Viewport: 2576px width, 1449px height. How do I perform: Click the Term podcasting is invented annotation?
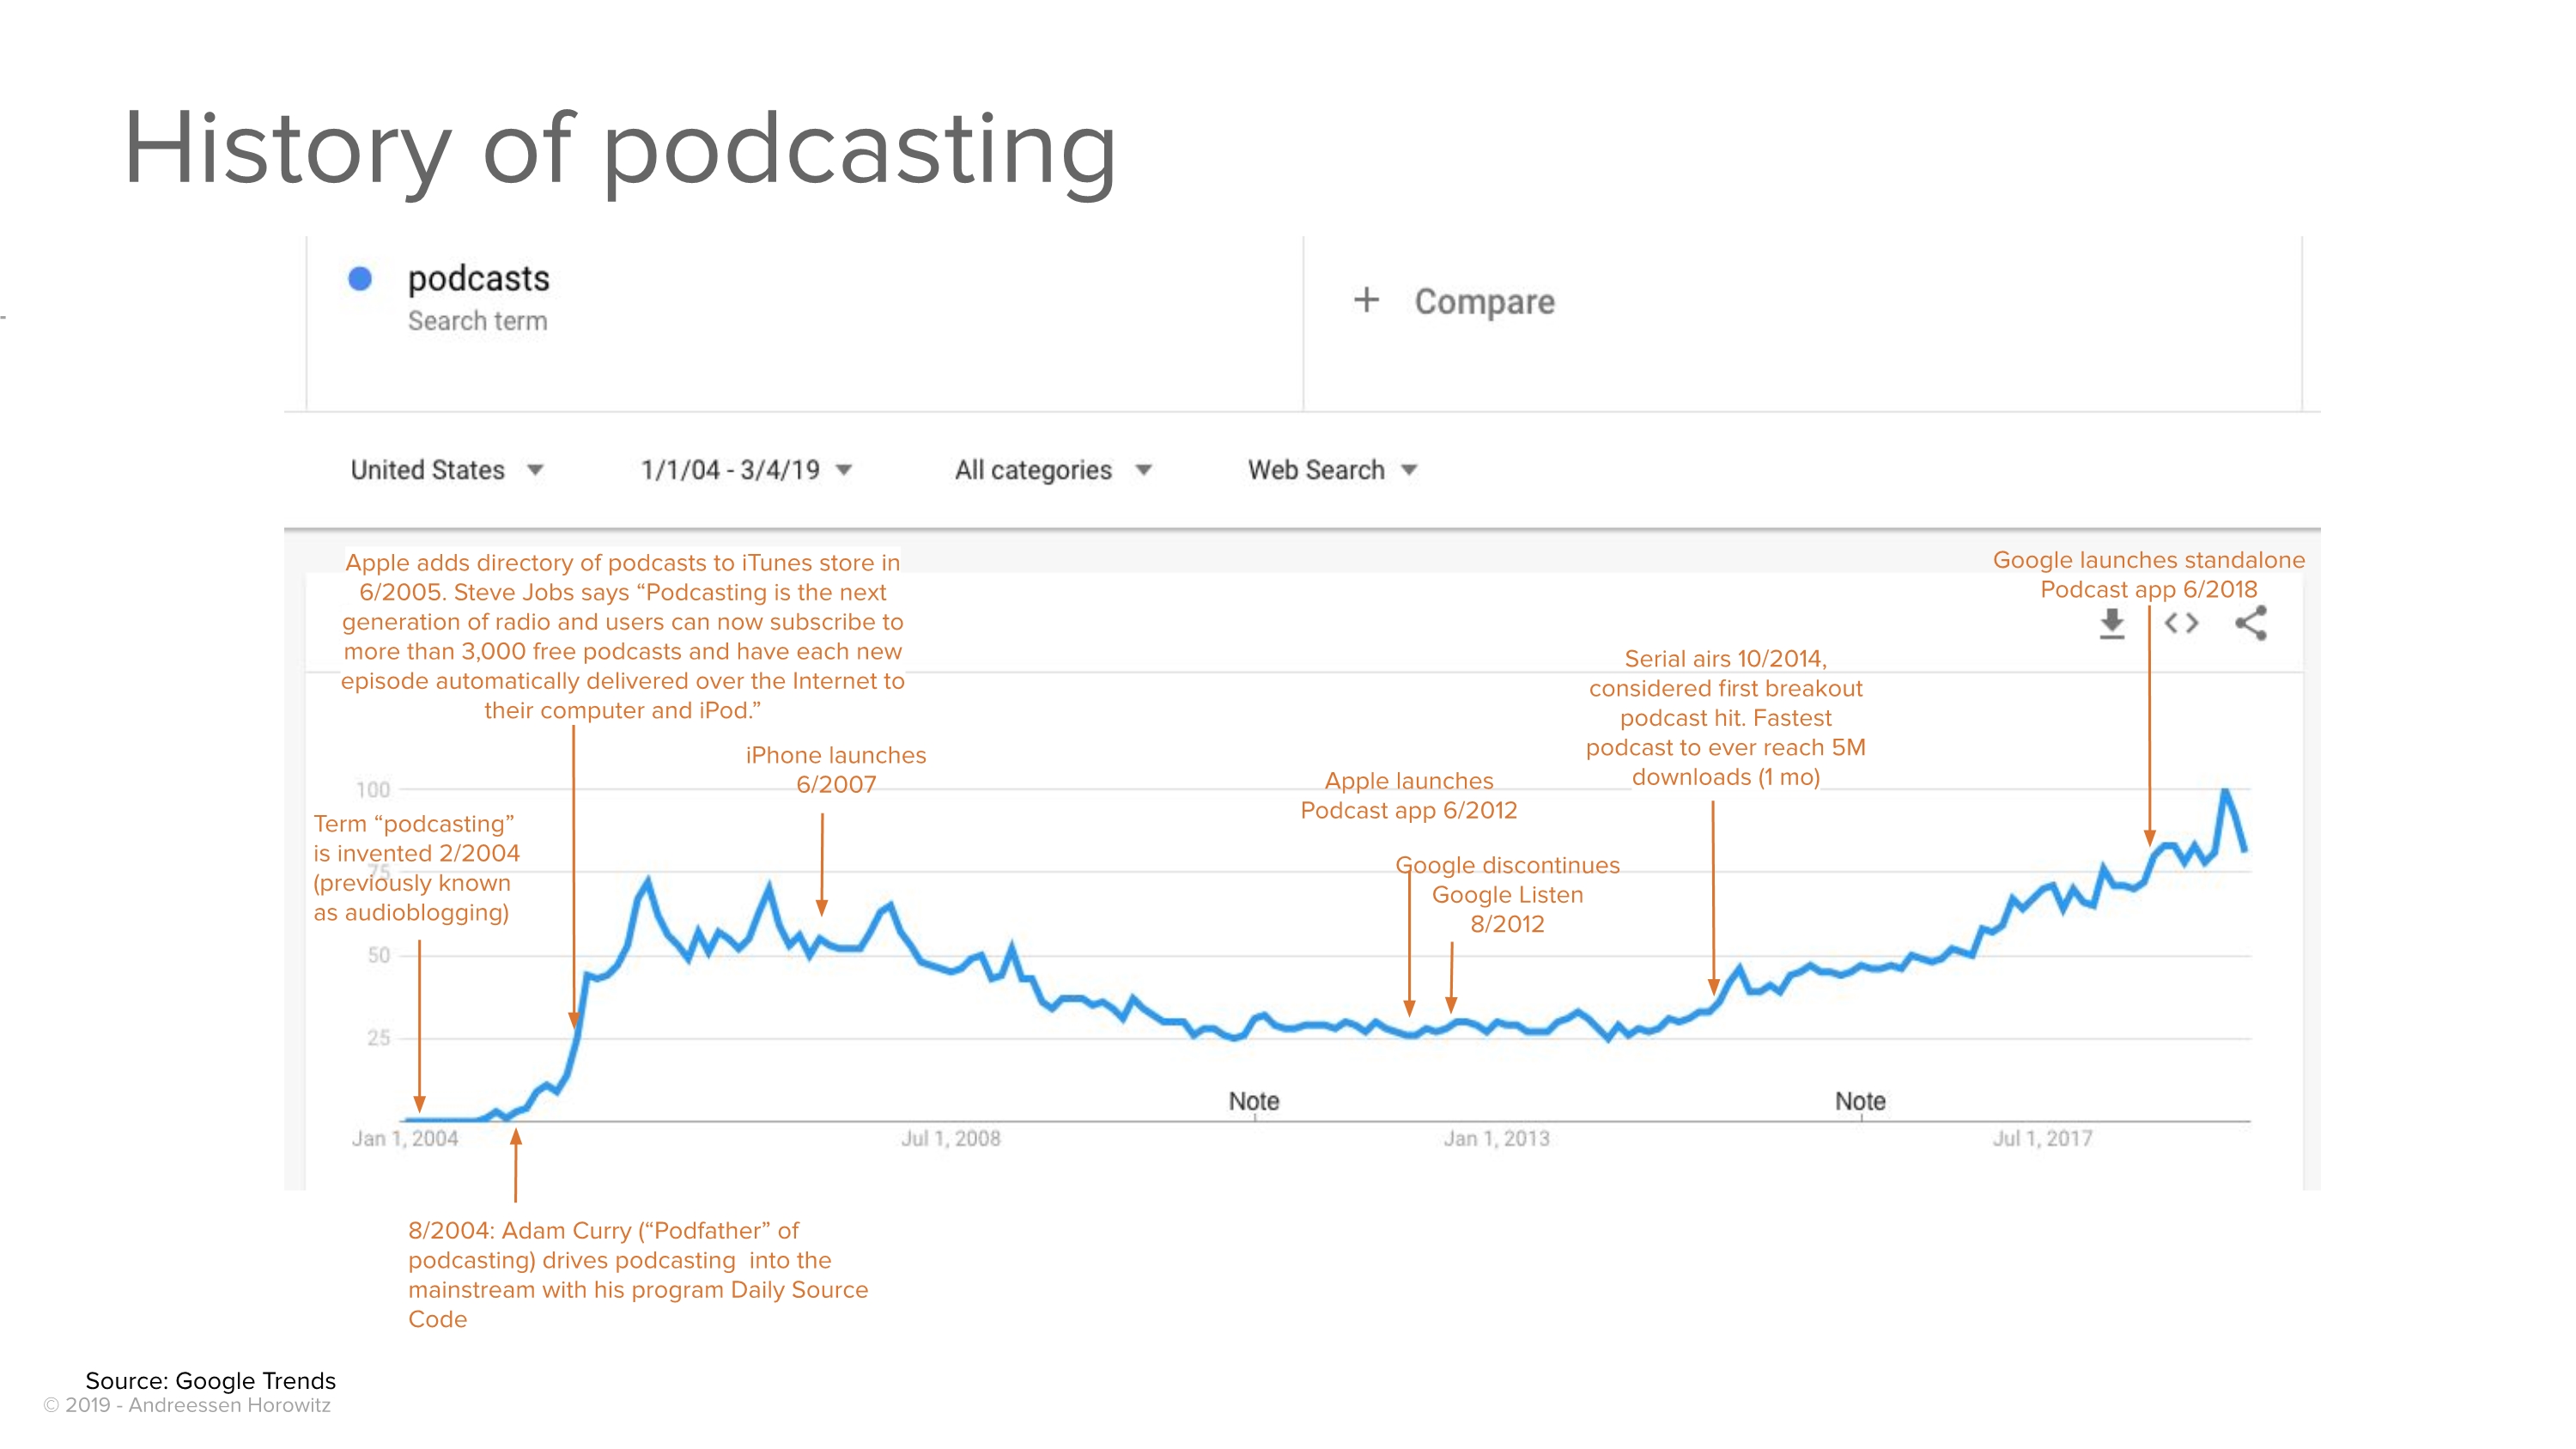(416, 868)
